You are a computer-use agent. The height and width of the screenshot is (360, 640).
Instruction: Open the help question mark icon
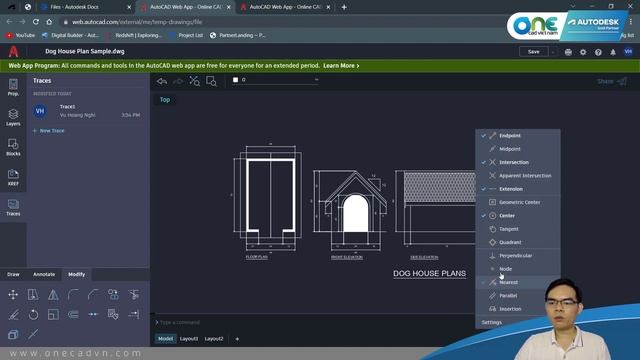tap(598, 52)
